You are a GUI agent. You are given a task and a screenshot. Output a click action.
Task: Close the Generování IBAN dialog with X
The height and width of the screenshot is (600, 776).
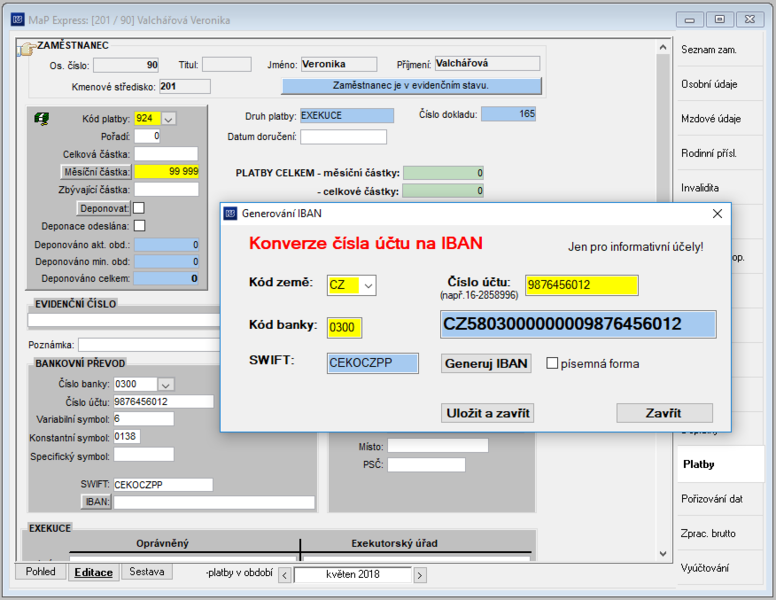coord(717,213)
